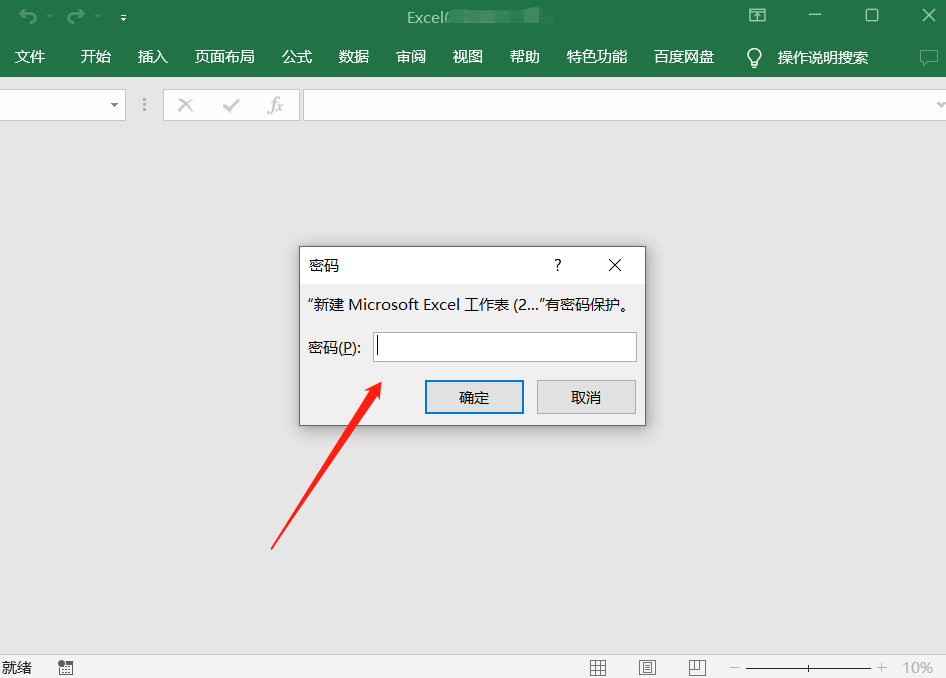This screenshot has width=946, height=678.
Task: Click the 确定 button to confirm password
Action: 474,396
